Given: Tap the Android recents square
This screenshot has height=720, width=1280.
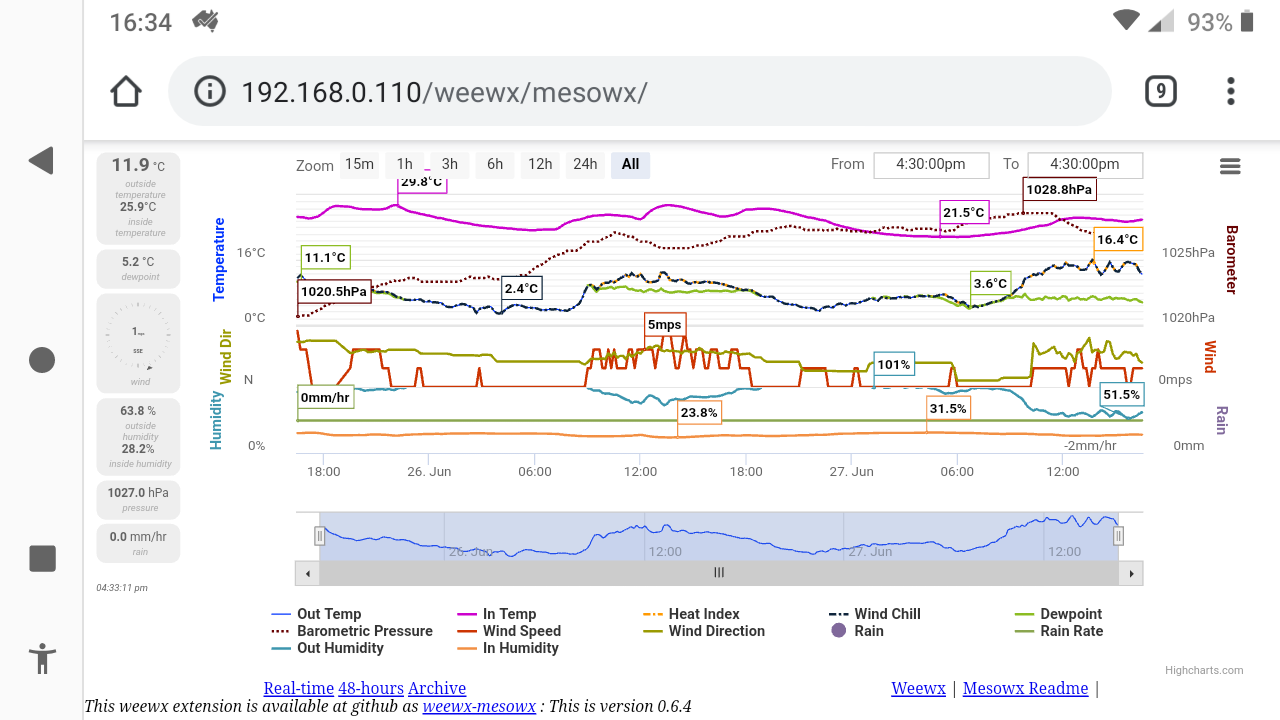Looking at the screenshot, I should 42,558.
